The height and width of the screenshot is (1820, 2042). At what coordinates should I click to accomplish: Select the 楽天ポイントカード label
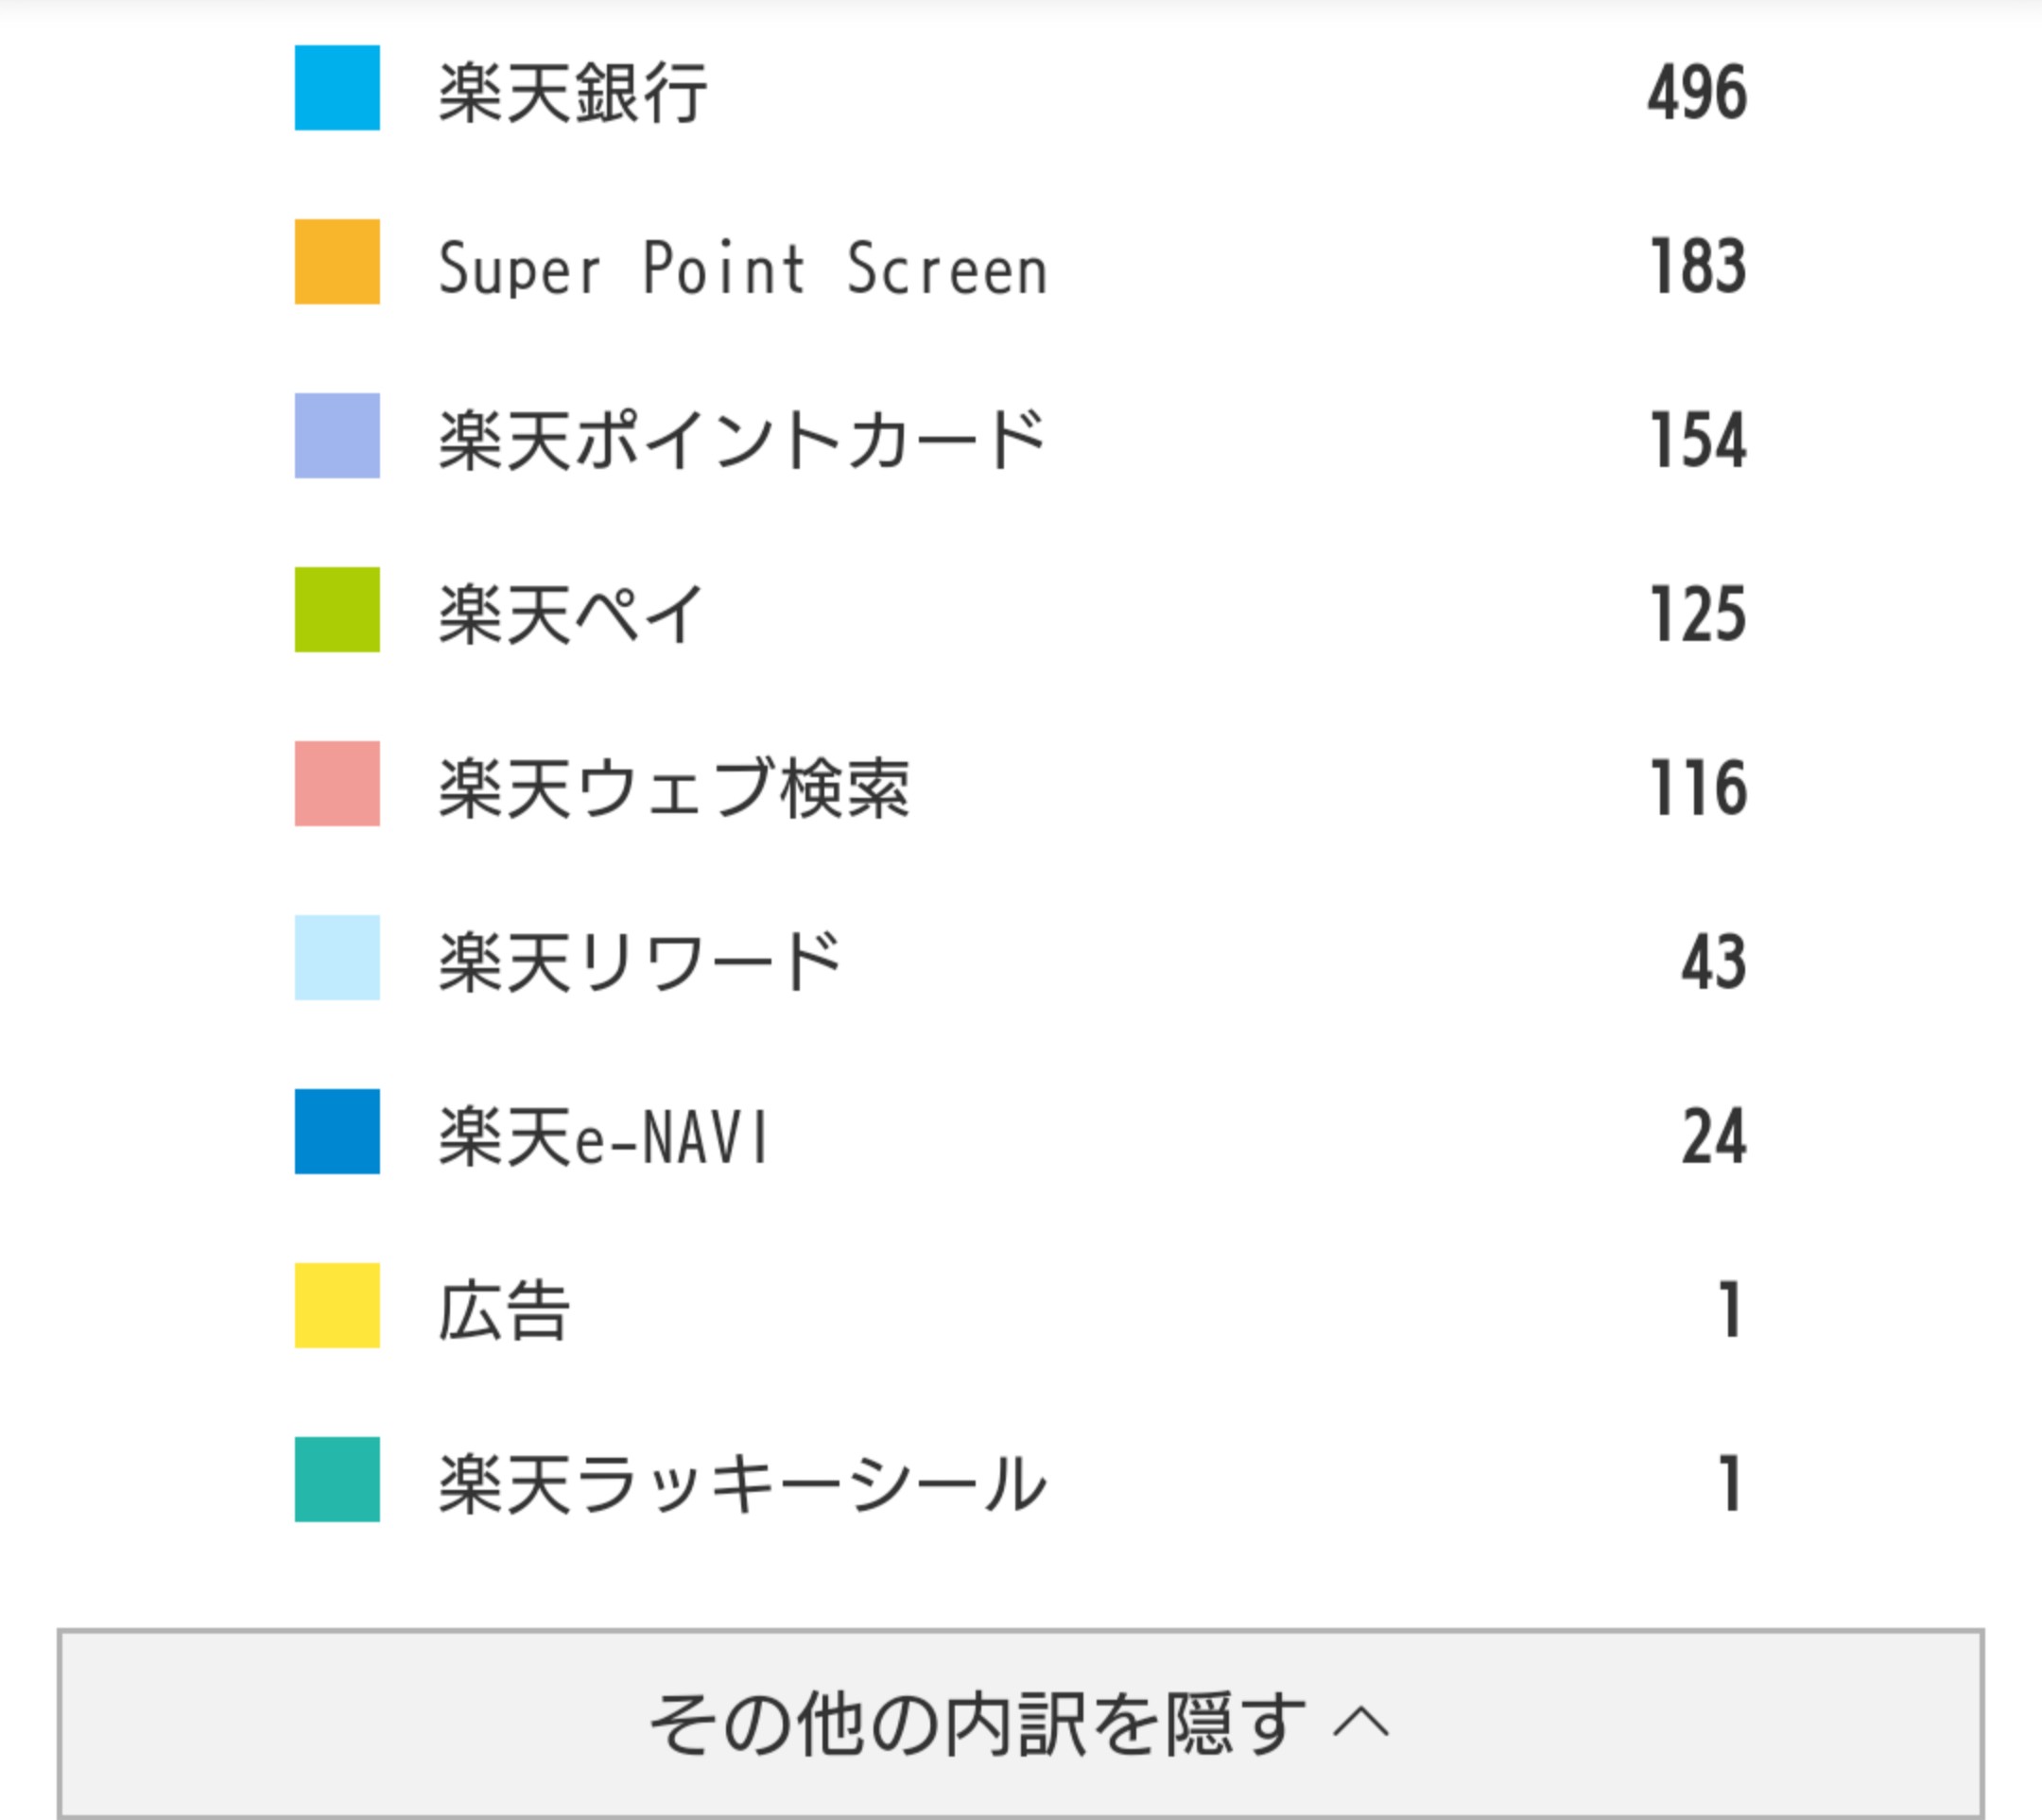point(742,441)
